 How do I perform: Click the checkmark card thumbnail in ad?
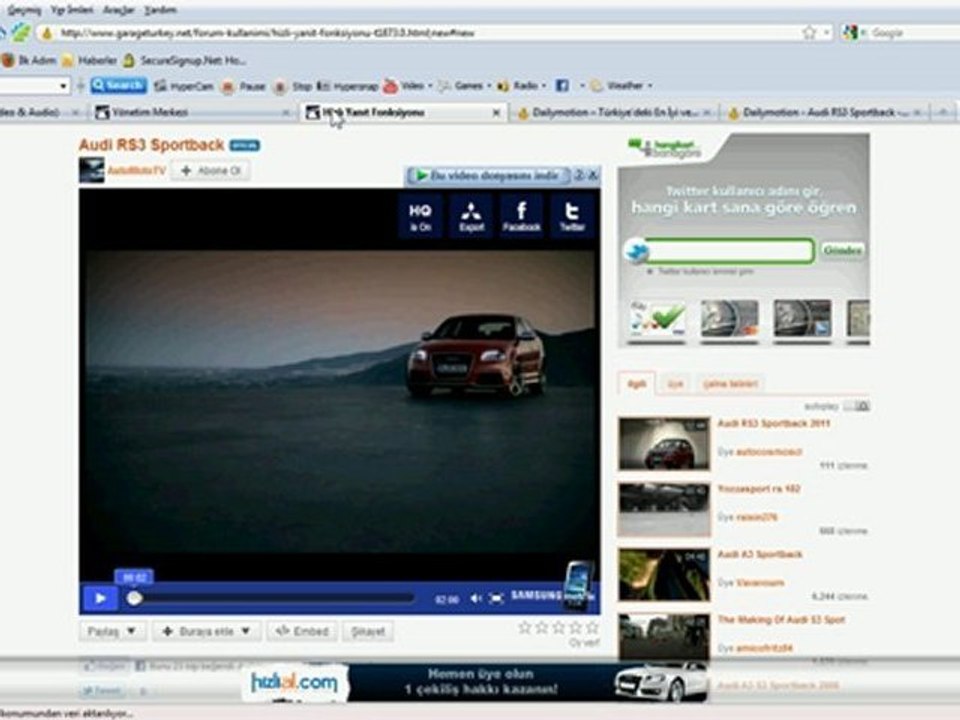click(657, 319)
